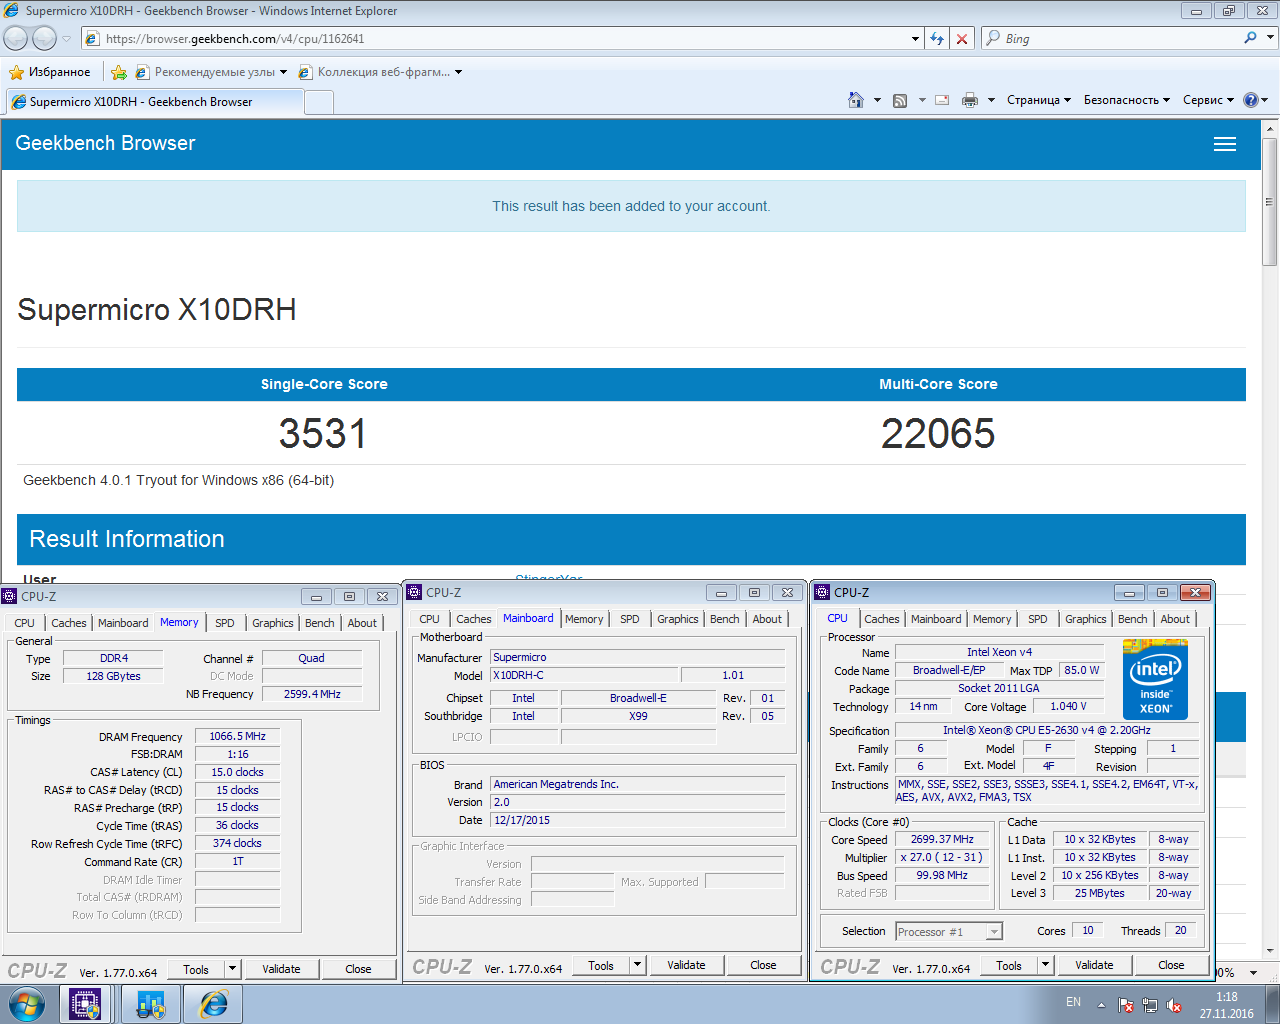Open Graphics tab in CPU CPU-Z window
1280x1024 pixels.
(1086, 619)
